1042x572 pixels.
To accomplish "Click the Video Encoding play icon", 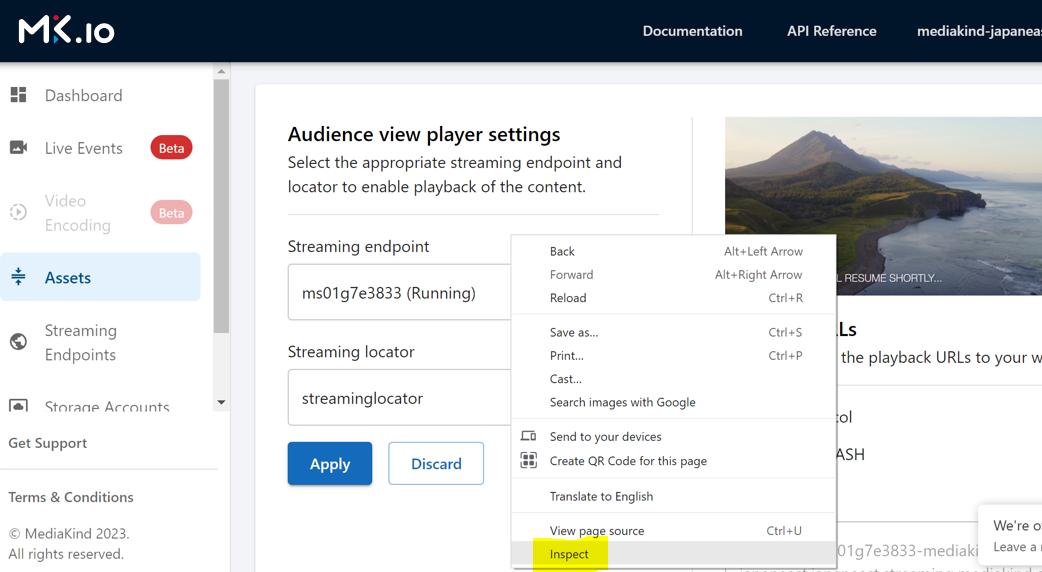I will click(x=19, y=213).
